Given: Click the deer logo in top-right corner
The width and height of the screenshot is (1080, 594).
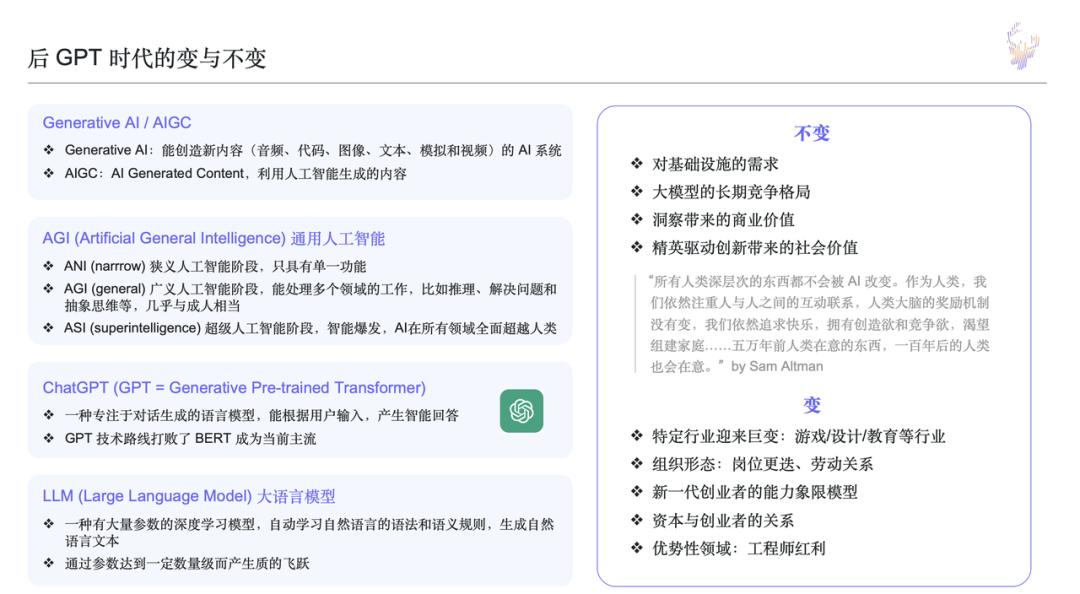Looking at the screenshot, I should (x=1023, y=46).
